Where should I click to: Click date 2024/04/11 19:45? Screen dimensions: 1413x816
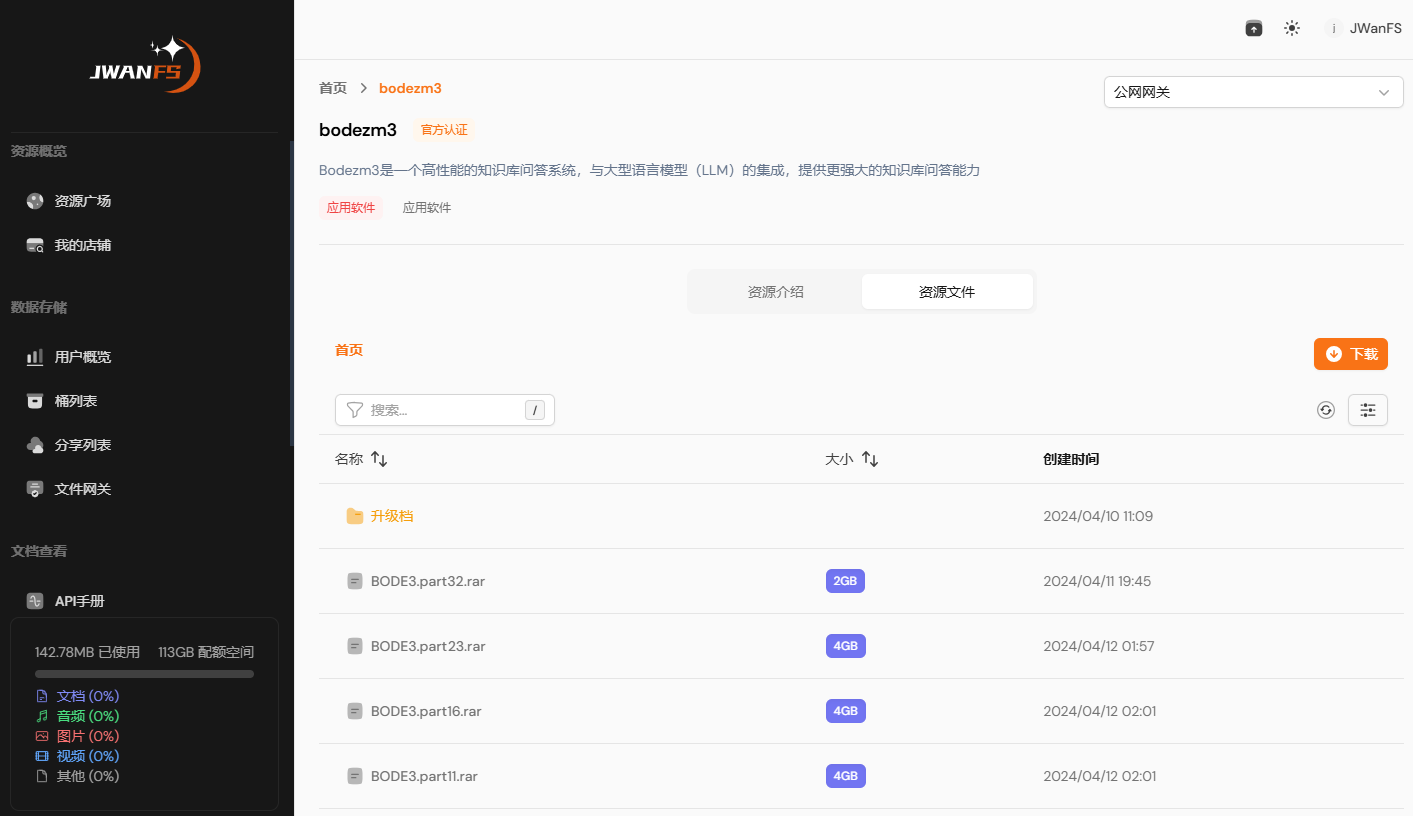click(x=1097, y=581)
